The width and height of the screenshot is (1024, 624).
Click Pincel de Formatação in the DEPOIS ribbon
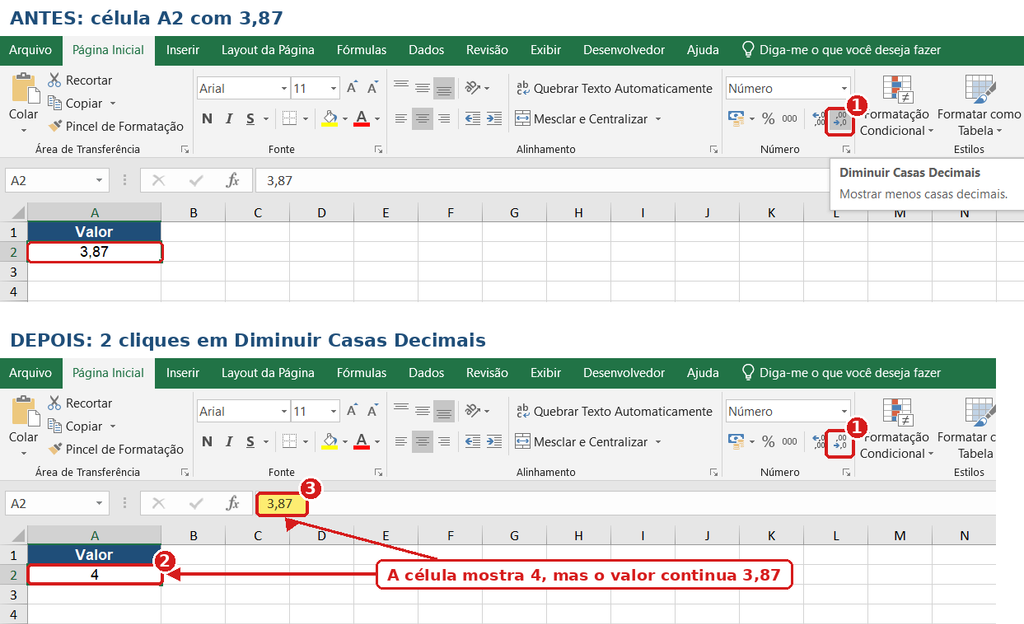pyautogui.click(x=116, y=450)
